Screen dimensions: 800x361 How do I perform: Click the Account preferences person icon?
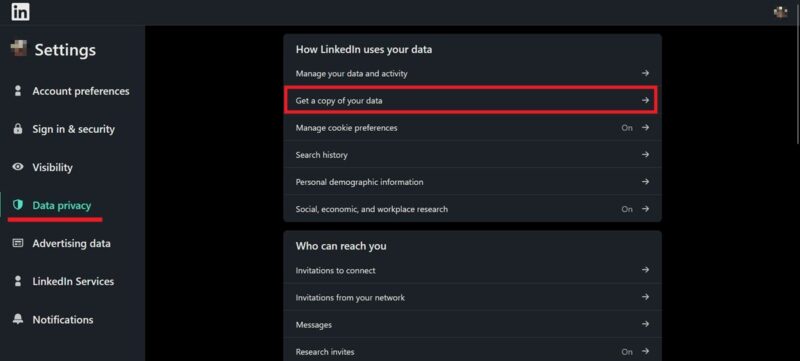click(x=18, y=91)
